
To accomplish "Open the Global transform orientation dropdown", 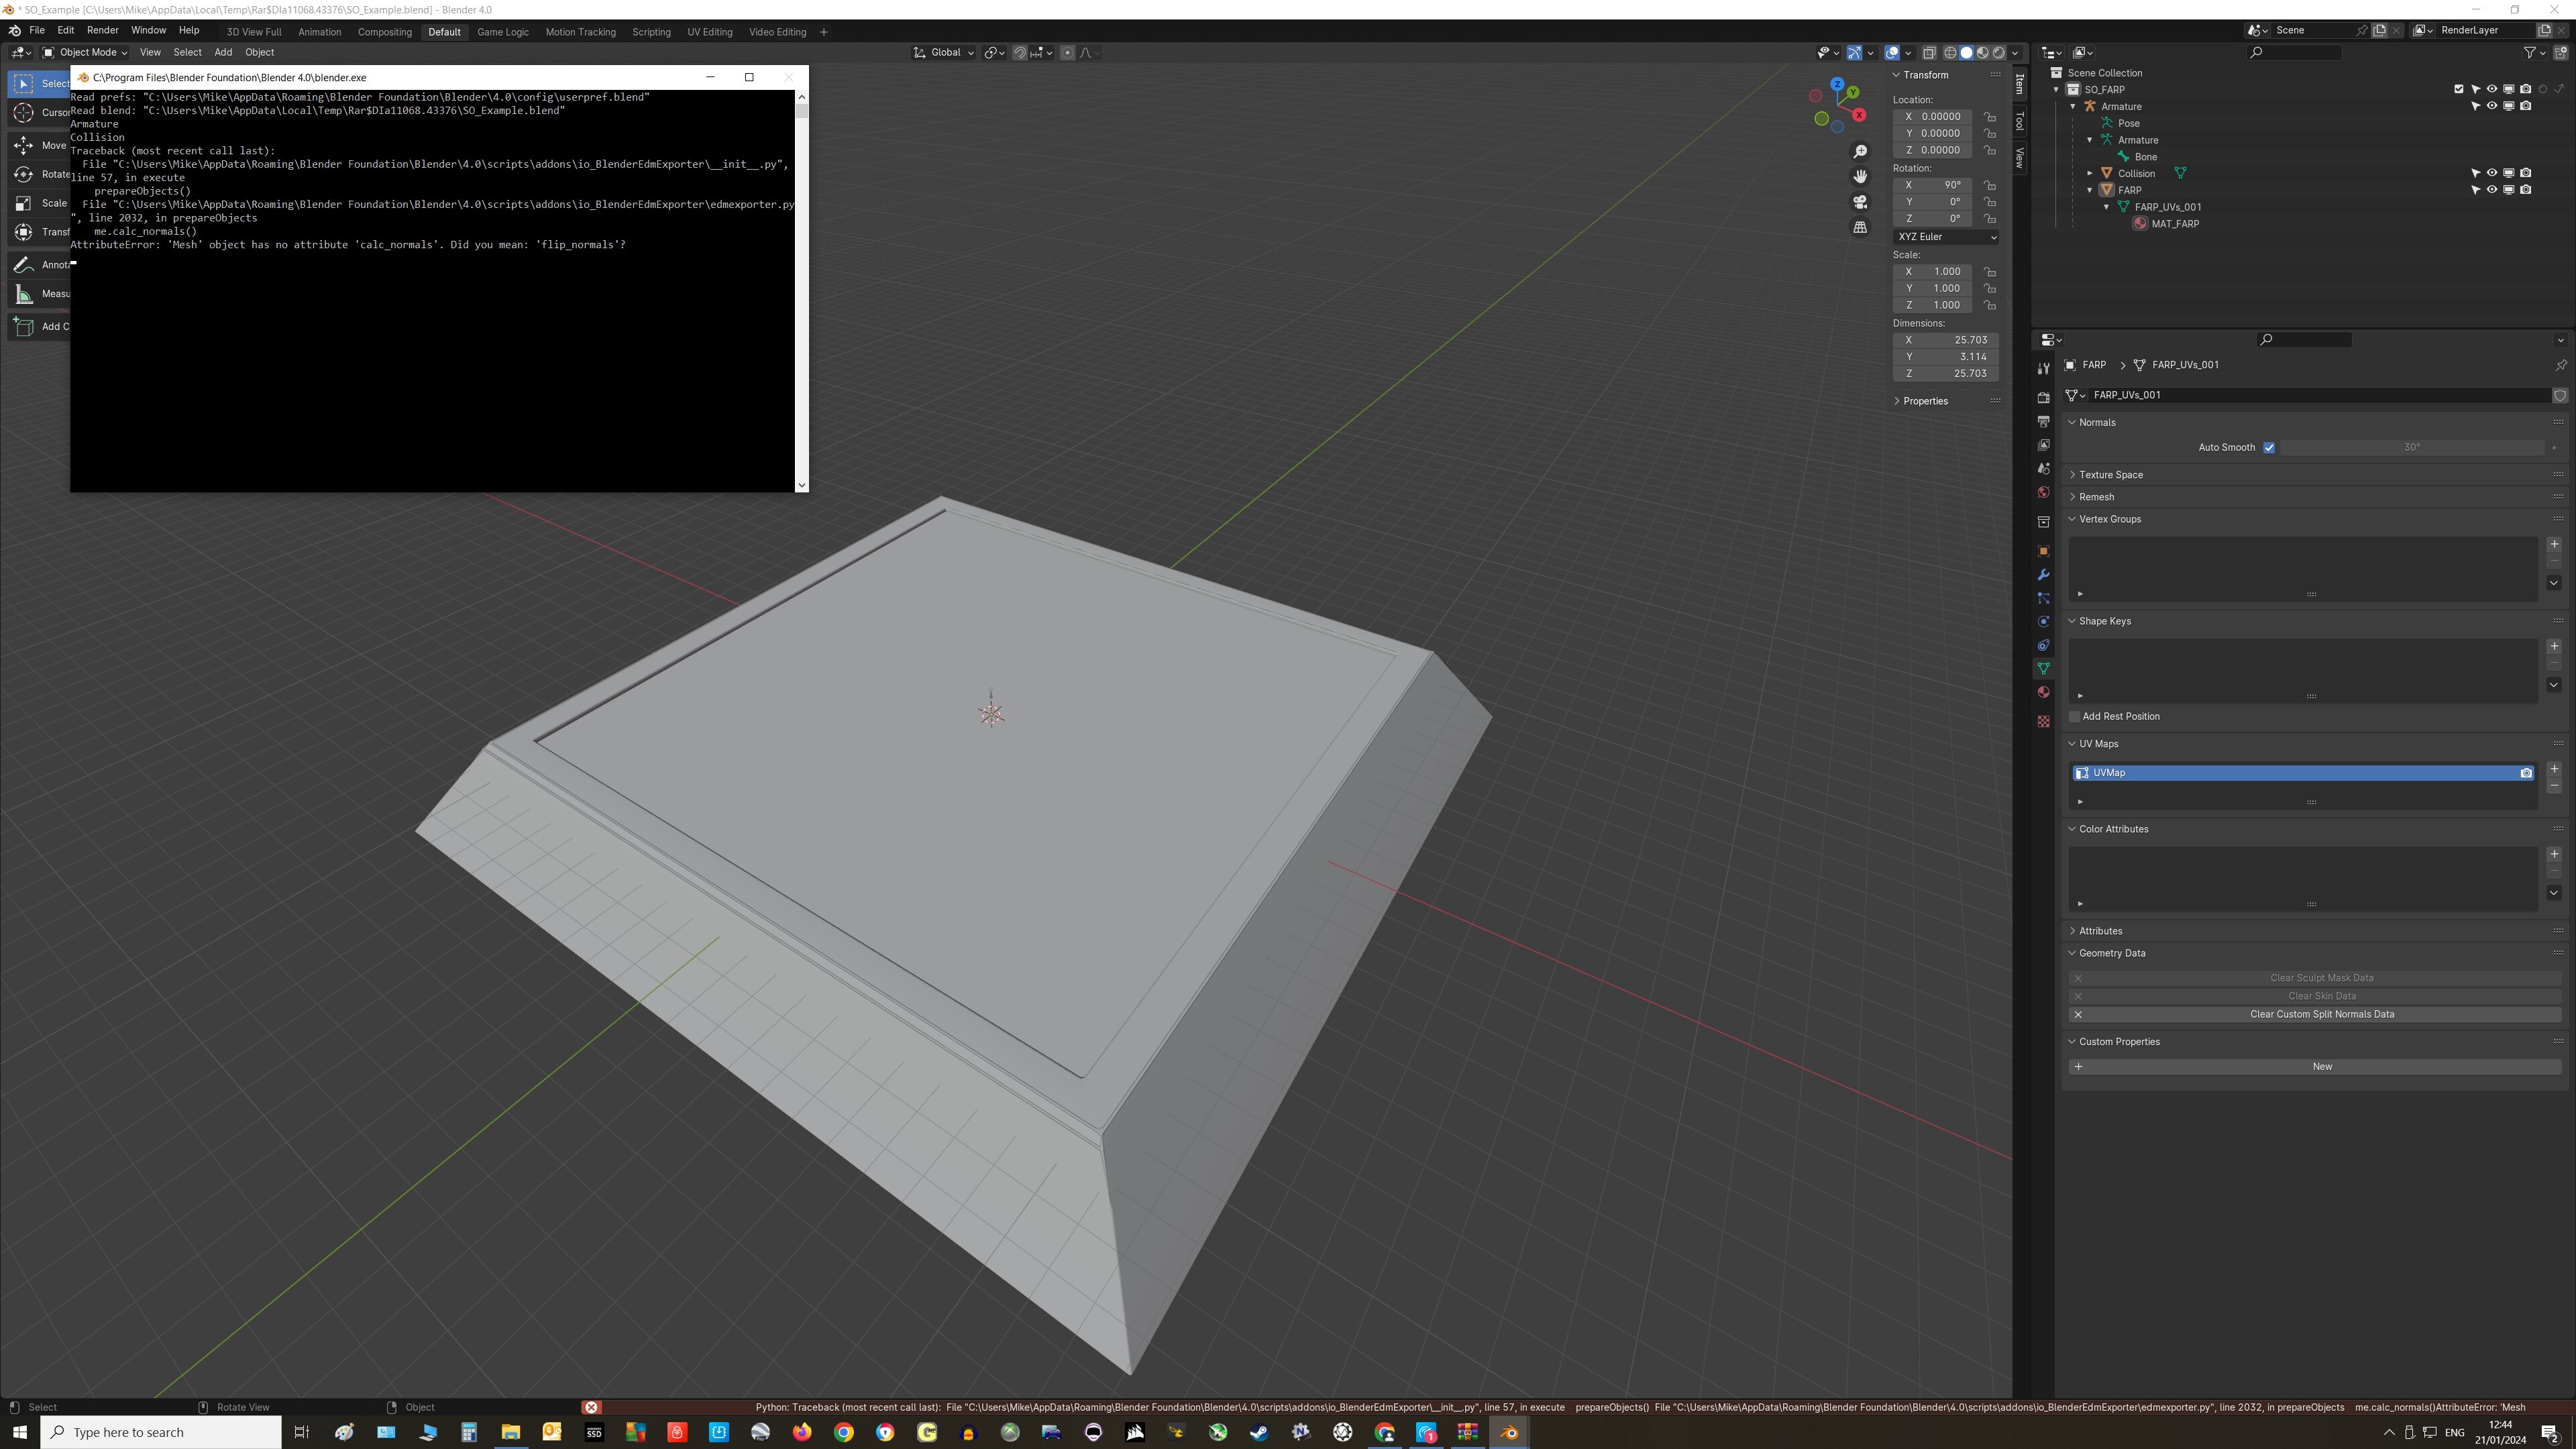I will pos(944,53).
